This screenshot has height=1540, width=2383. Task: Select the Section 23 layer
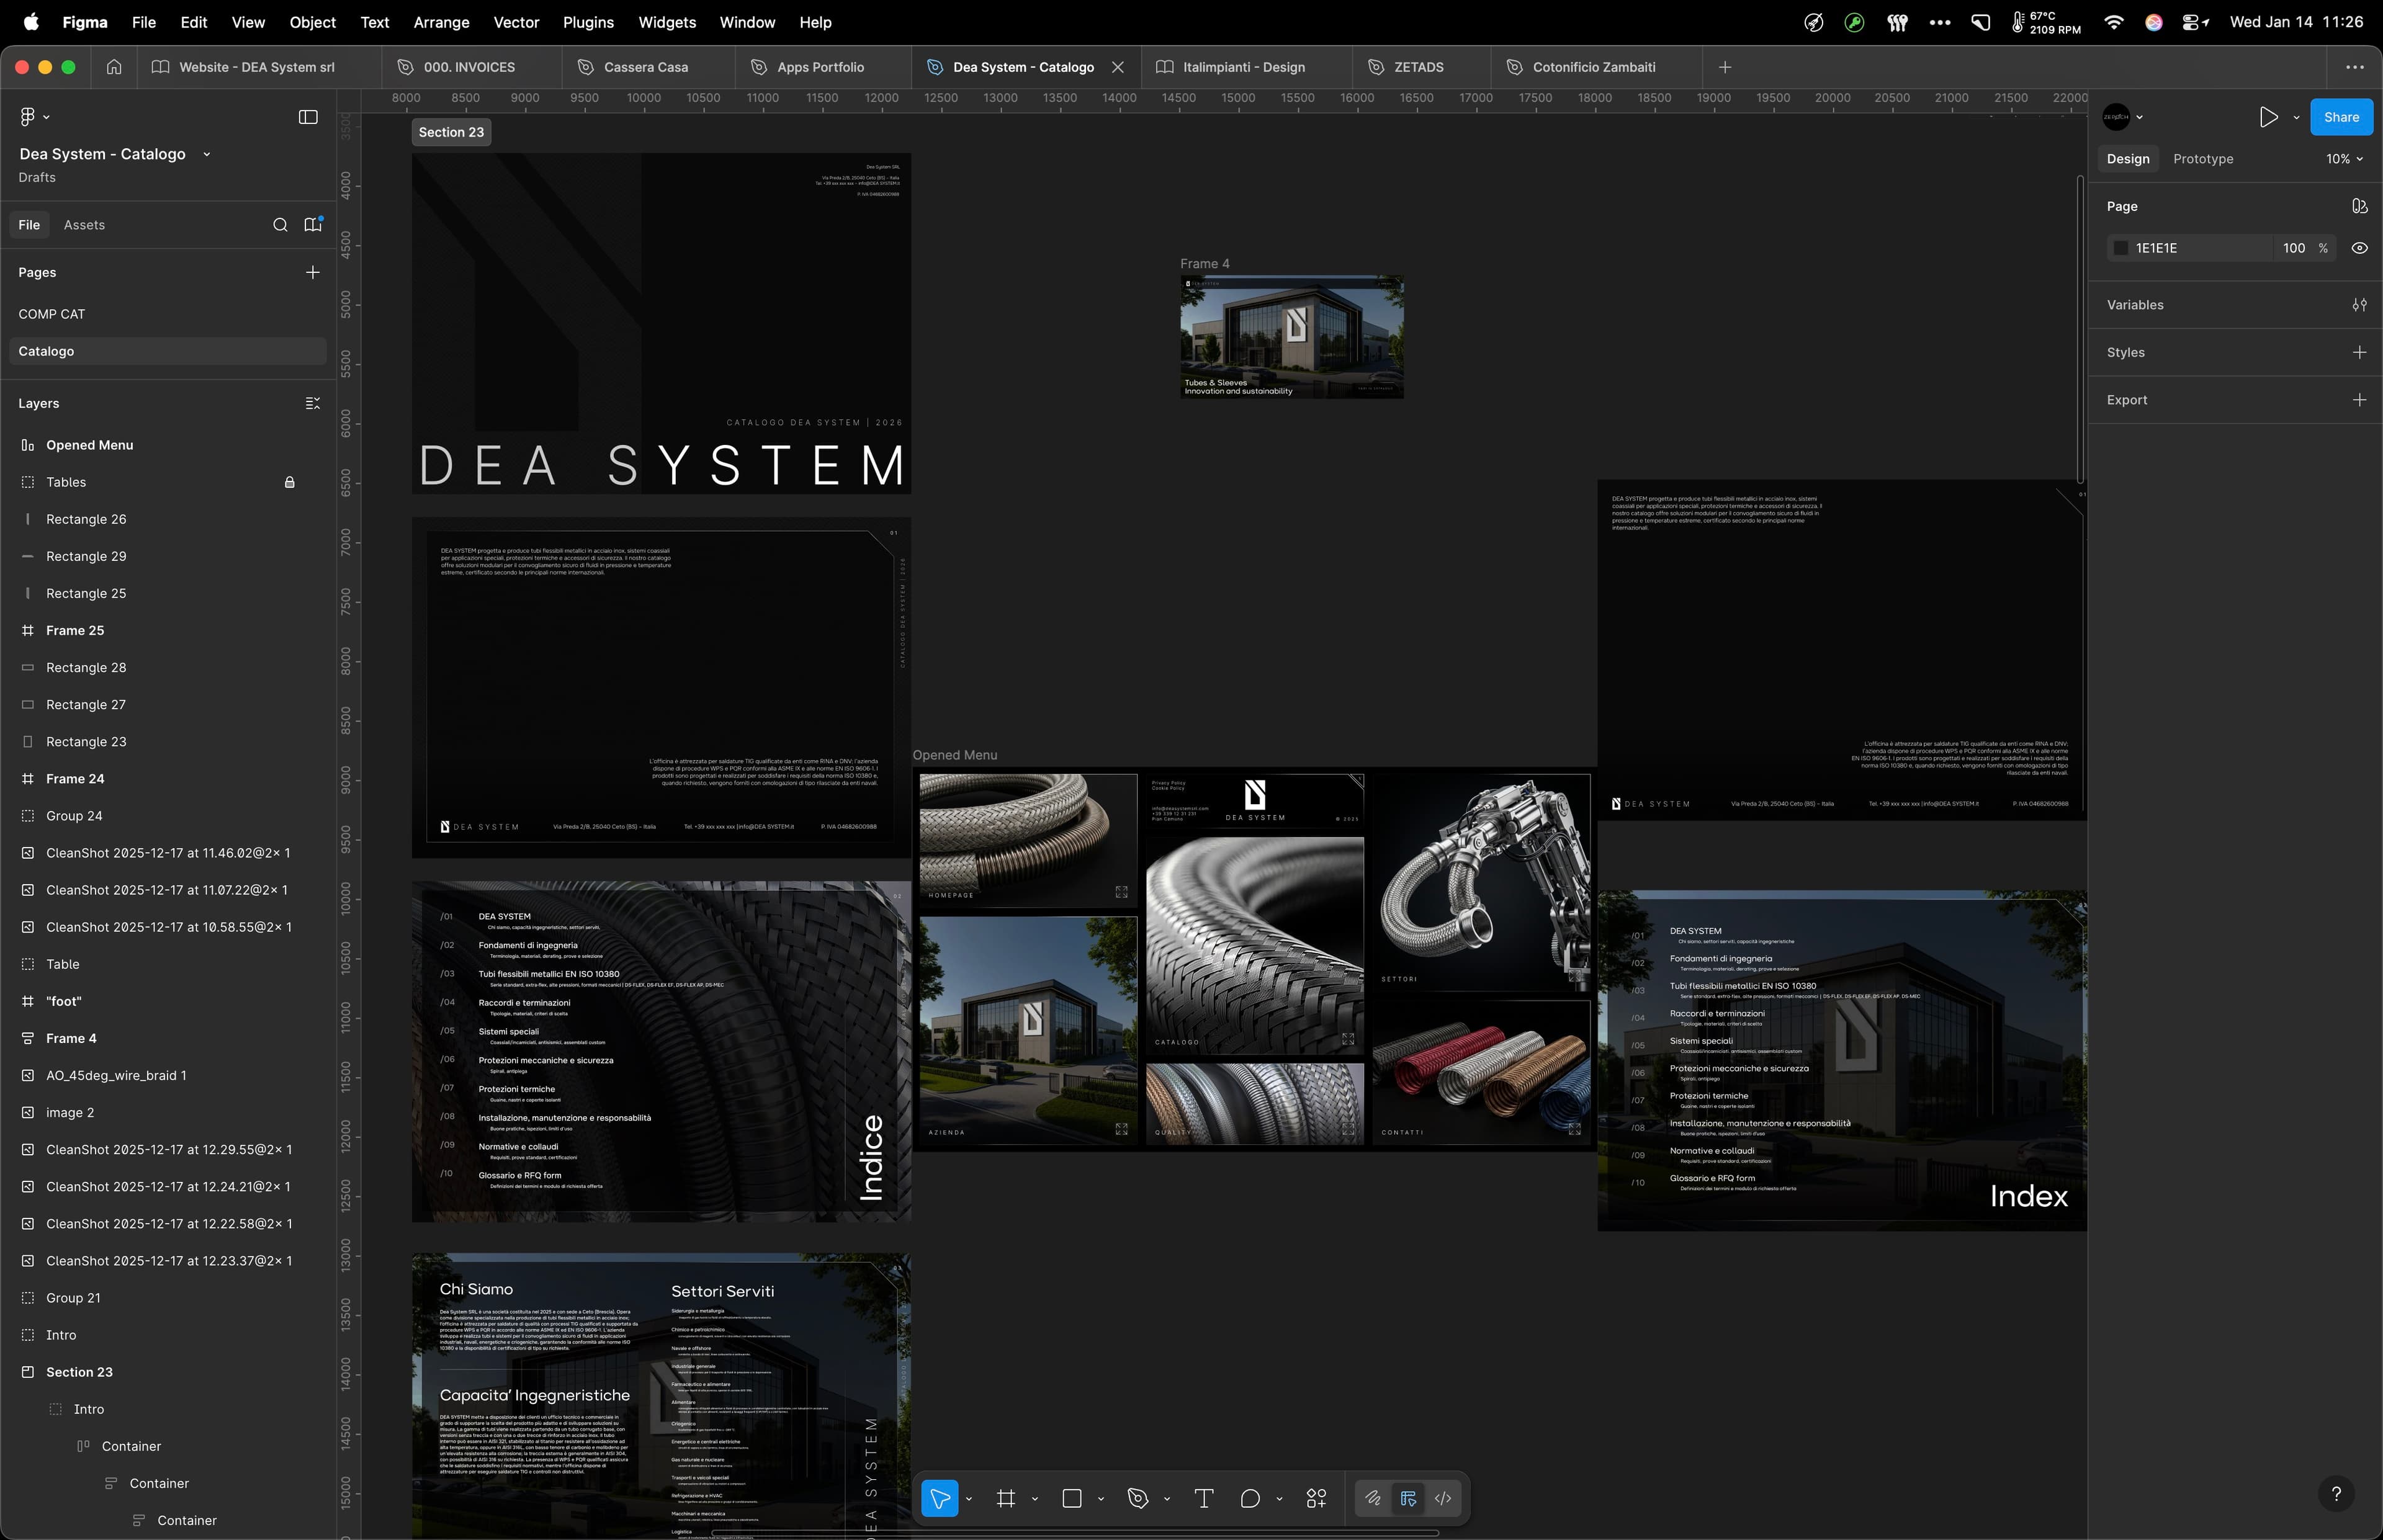(x=168, y=1372)
